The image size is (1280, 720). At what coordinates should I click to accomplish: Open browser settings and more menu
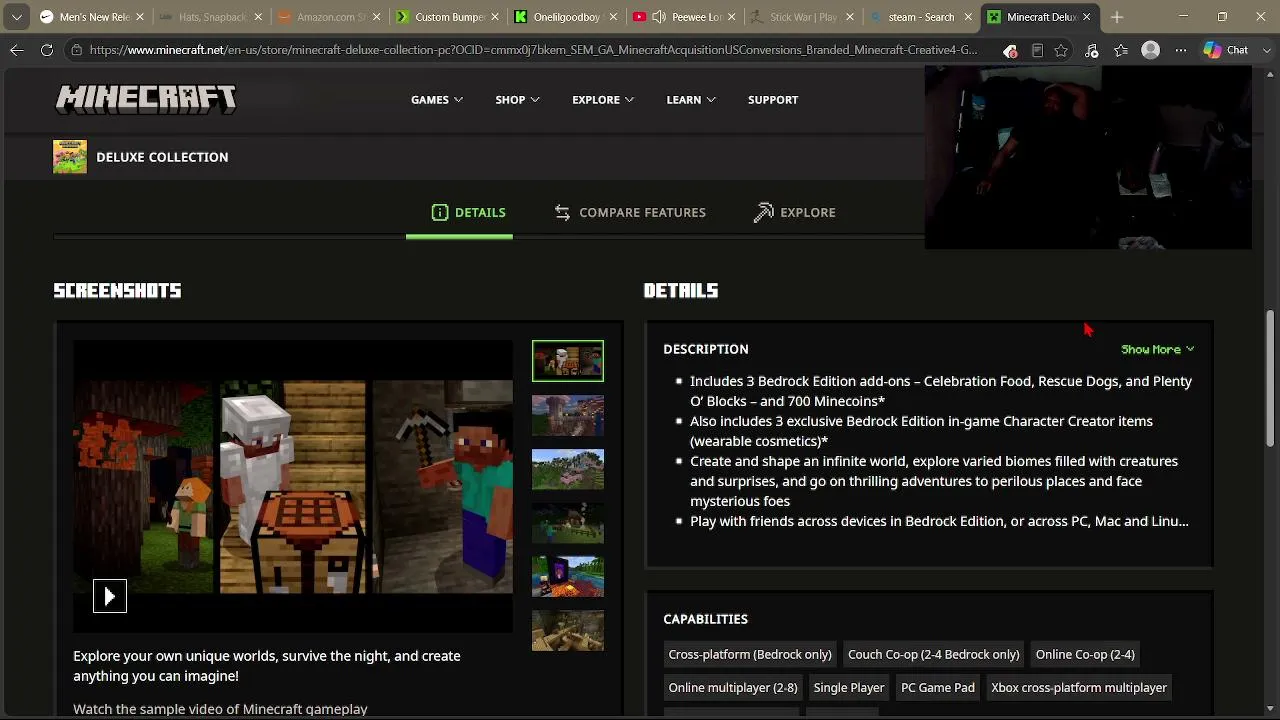[x=1181, y=50]
